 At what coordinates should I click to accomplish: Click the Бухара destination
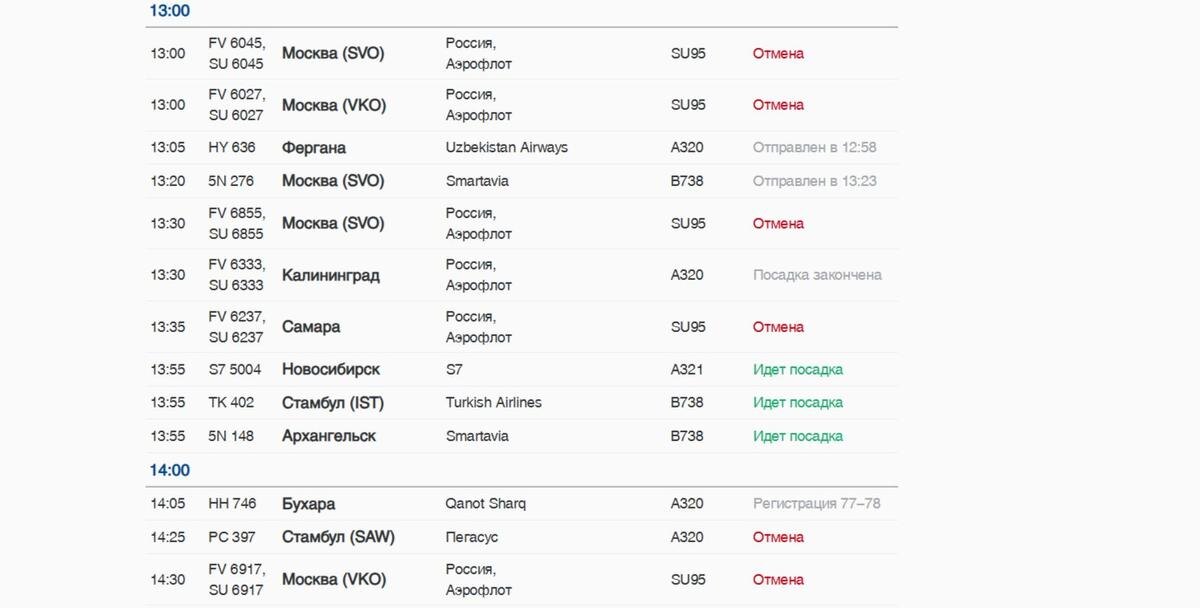point(308,504)
